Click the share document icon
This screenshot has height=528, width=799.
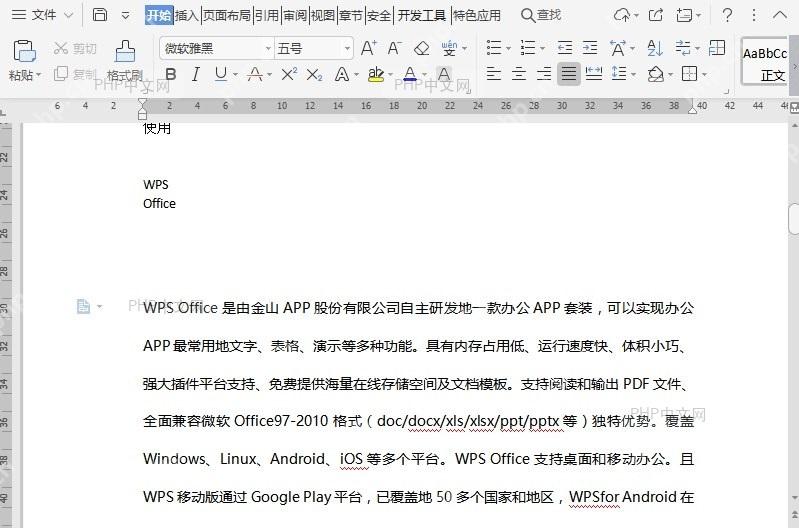click(656, 15)
